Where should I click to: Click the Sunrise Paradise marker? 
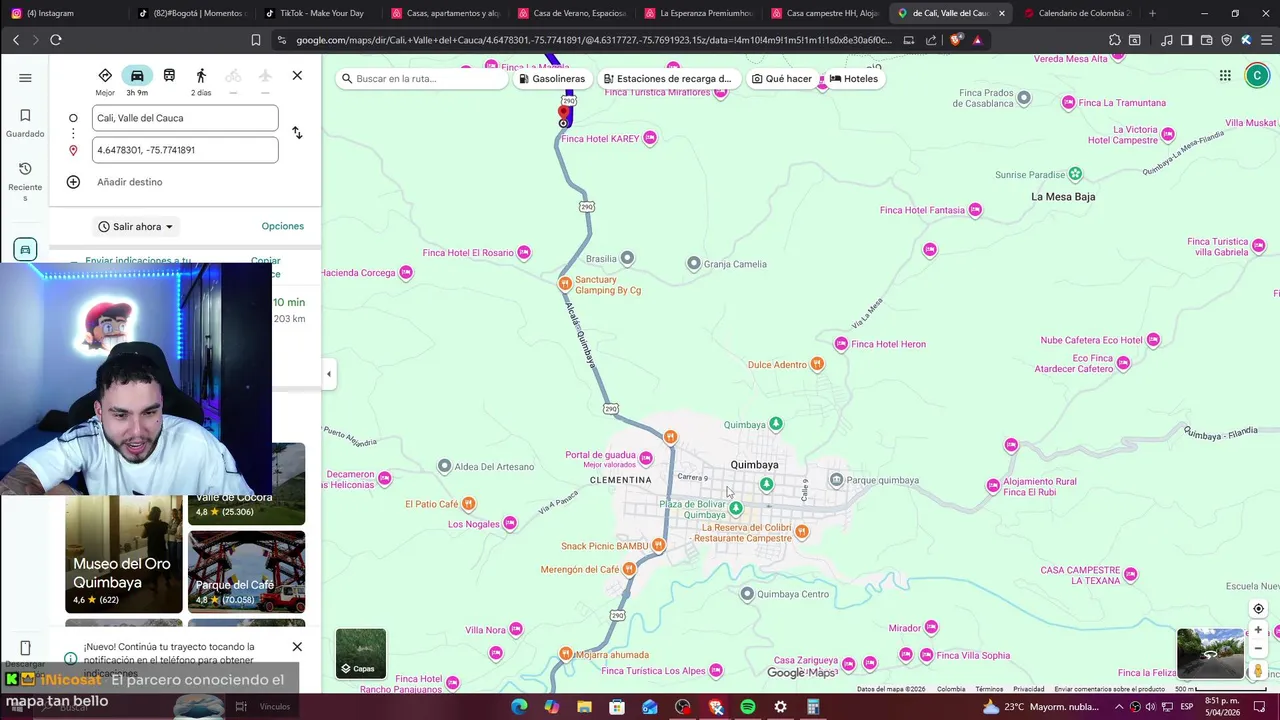(1075, 174)
